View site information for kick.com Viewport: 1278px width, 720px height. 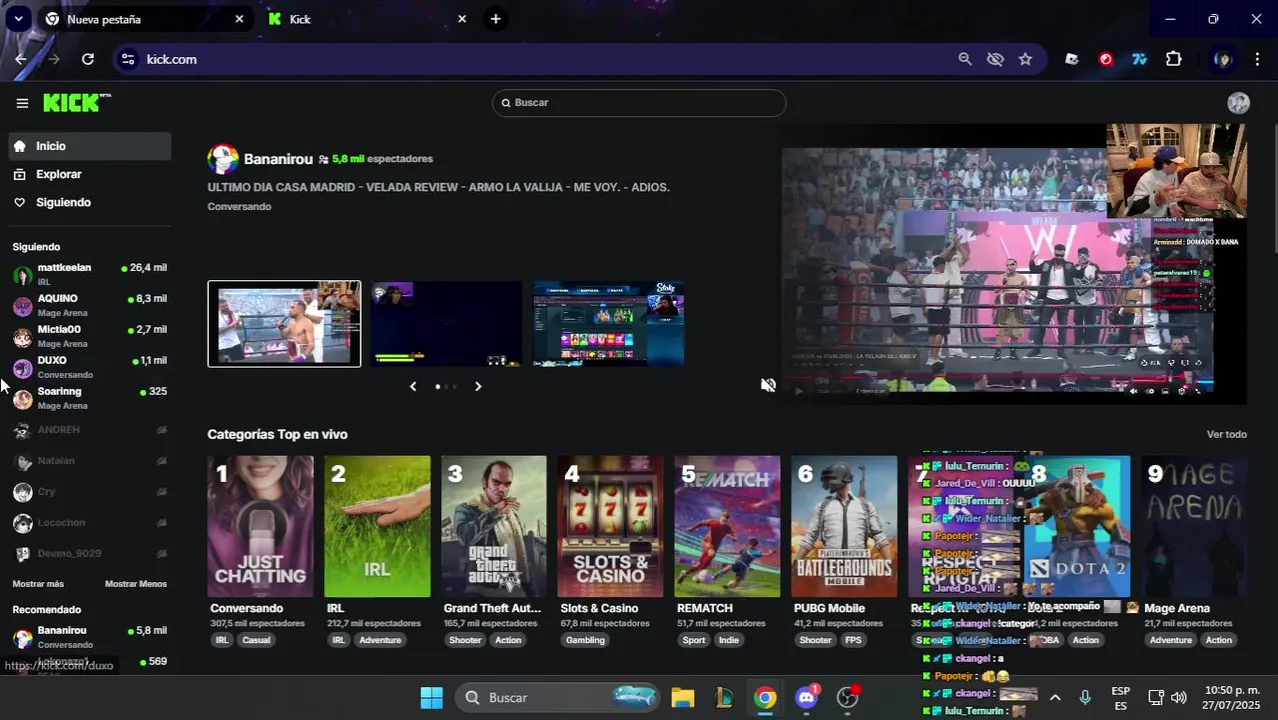click(x=127, y=59)
